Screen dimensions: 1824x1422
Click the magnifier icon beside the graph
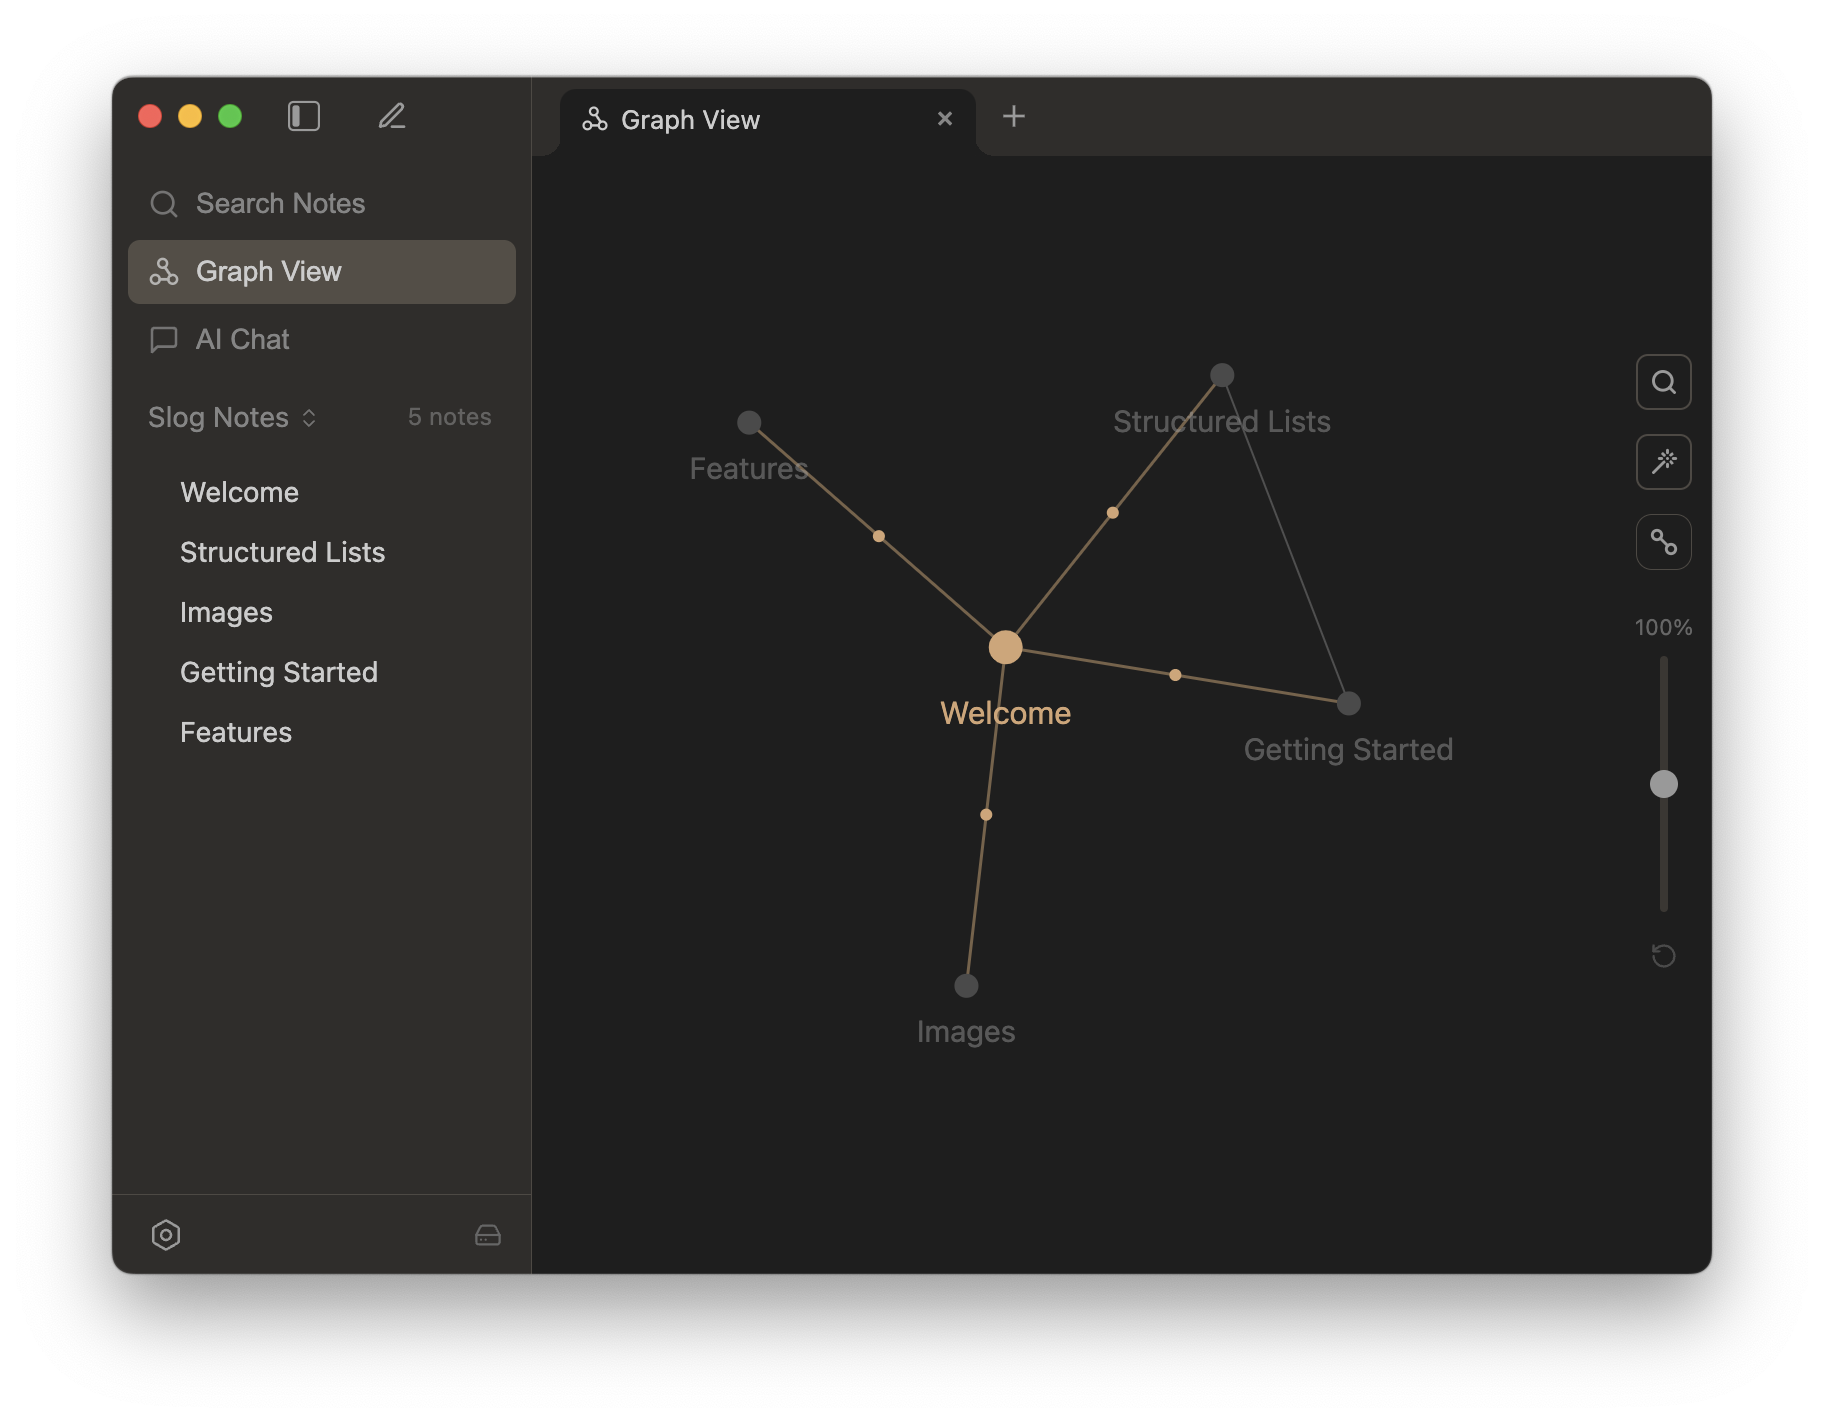[x=1663, y=382]
